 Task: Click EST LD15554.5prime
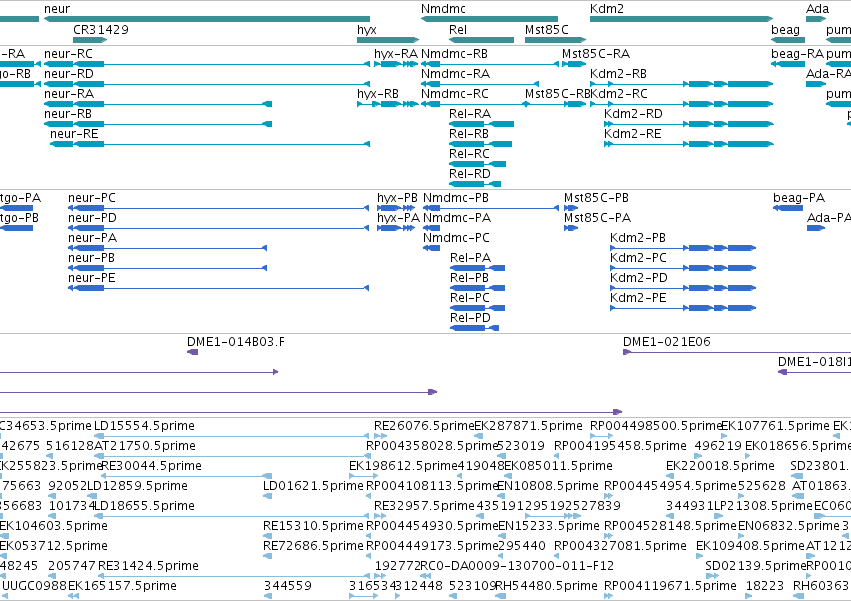144,426
